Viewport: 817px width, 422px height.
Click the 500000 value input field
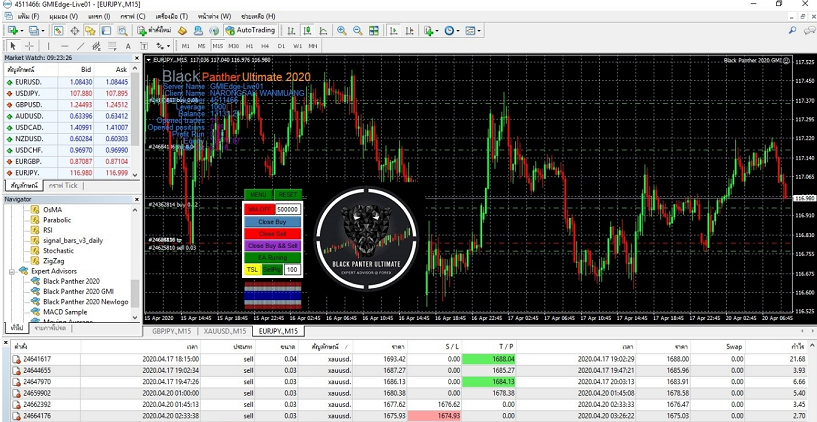click(x=288, y=208)
